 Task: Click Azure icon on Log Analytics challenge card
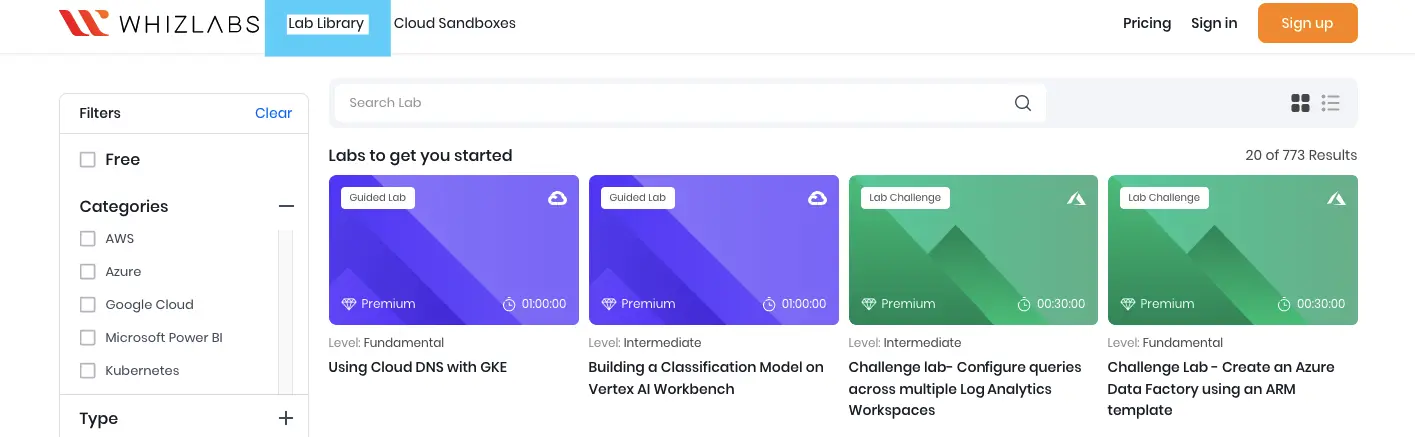pos(1076,198)
